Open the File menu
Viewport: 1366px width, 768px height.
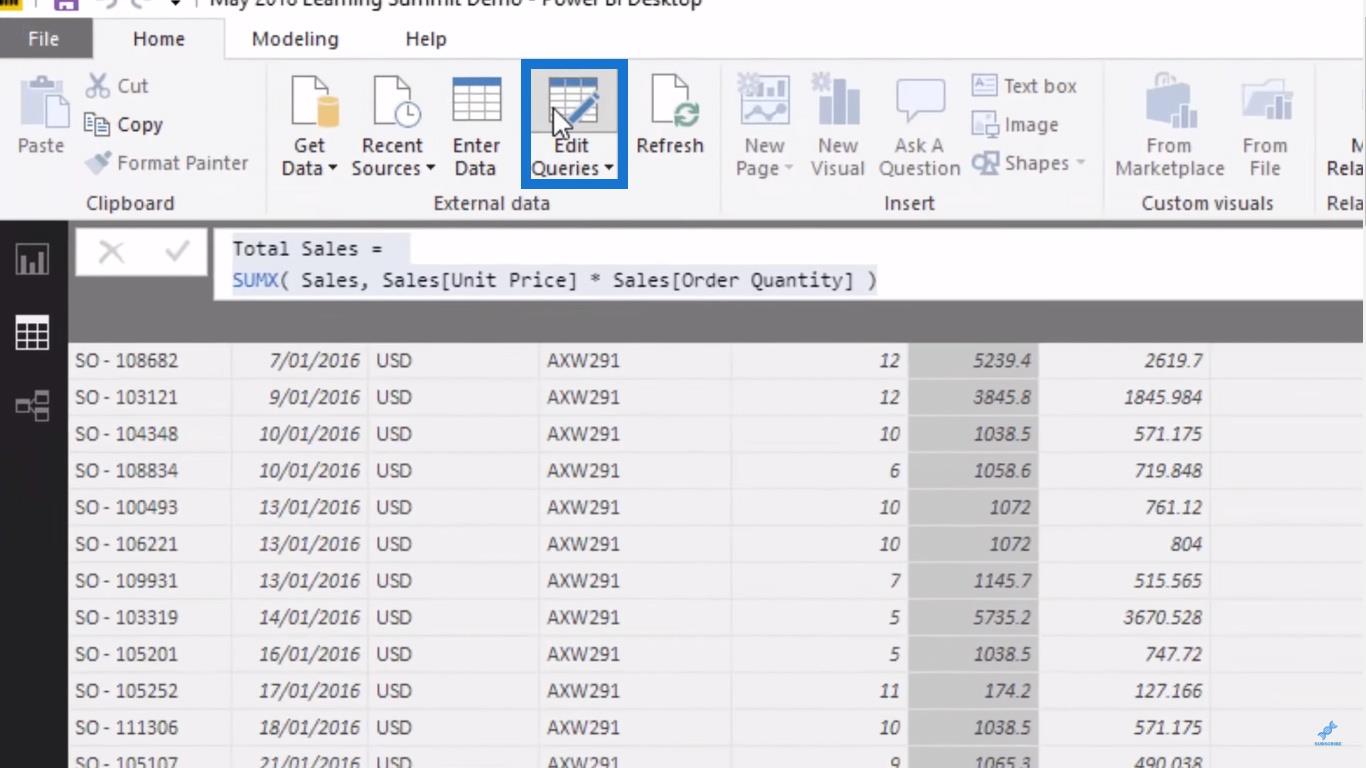[x=43, y=39]
